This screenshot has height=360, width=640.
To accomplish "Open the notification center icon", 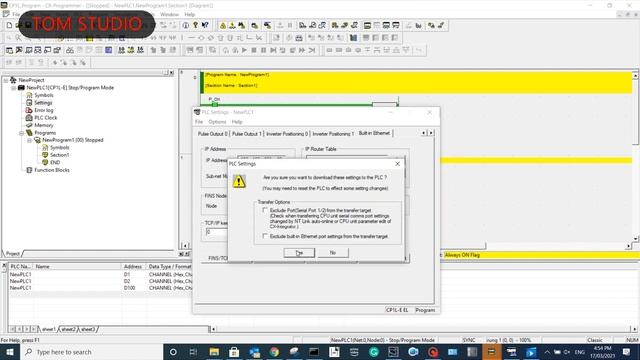I will tap(627, 352).
